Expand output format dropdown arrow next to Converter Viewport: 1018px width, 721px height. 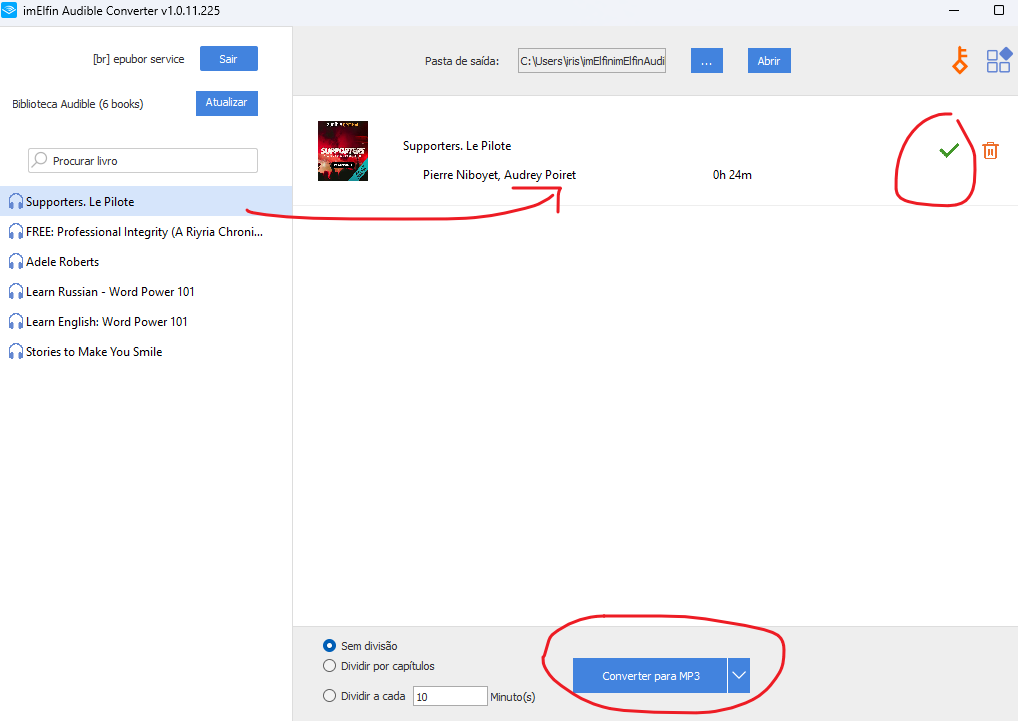[x=739, y=676]
